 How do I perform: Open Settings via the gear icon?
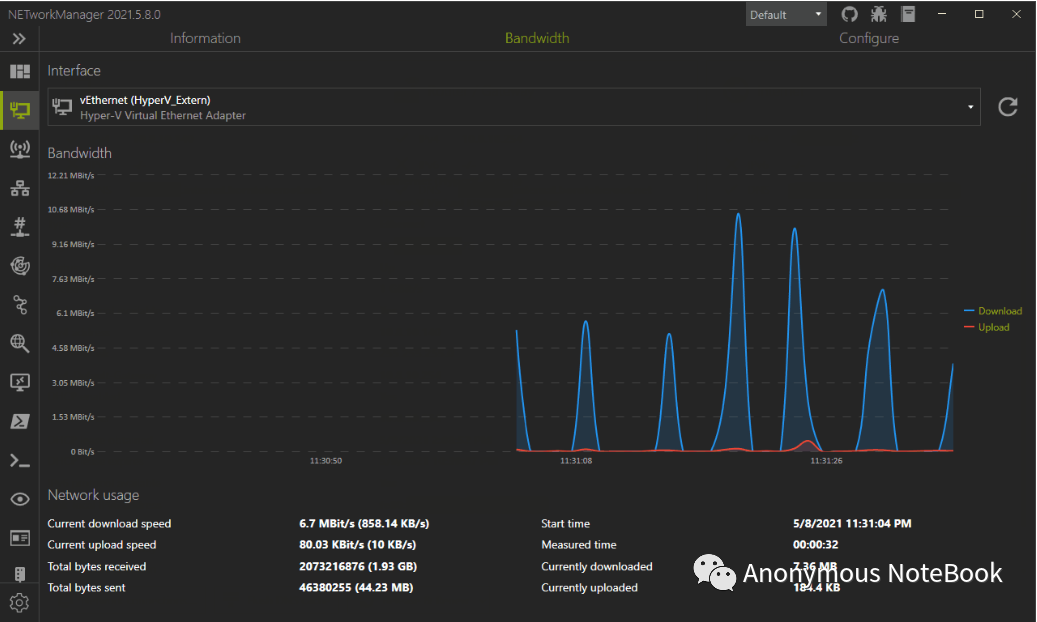click(20, 603)
